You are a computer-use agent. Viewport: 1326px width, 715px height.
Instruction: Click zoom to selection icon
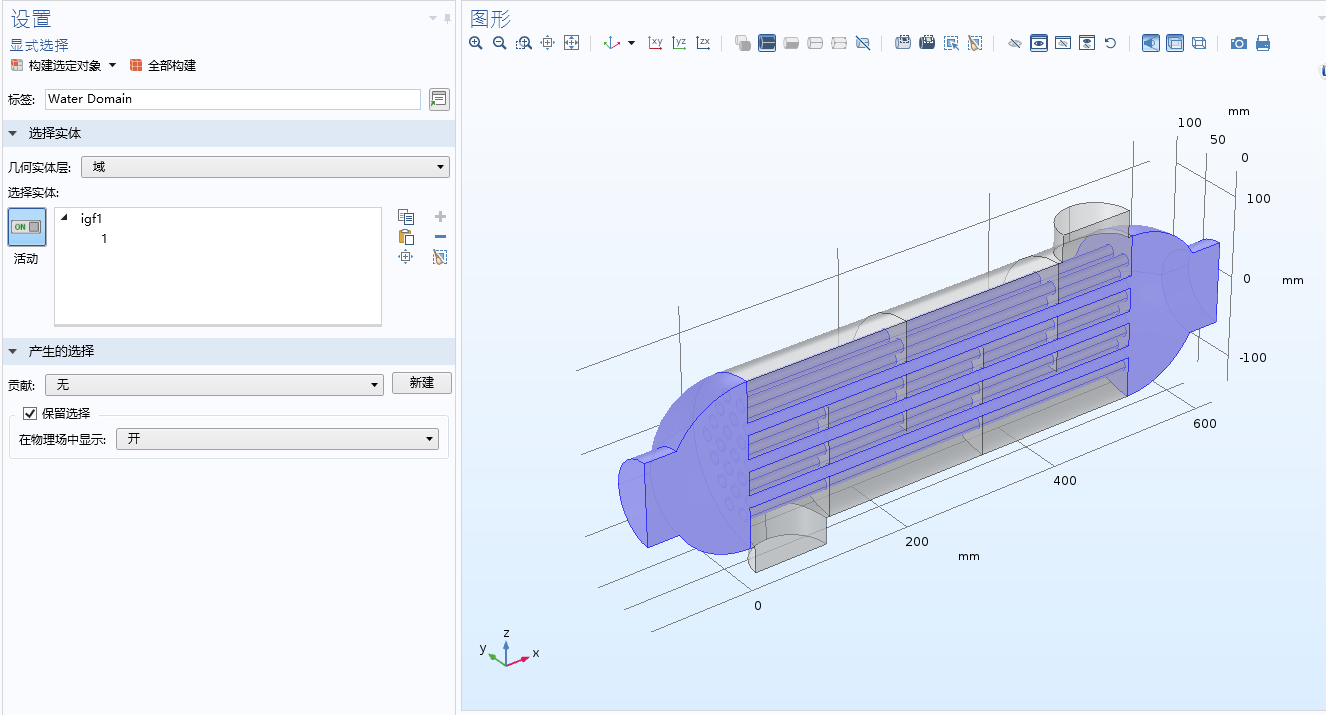pyautogui.click(x=548, y=43)
